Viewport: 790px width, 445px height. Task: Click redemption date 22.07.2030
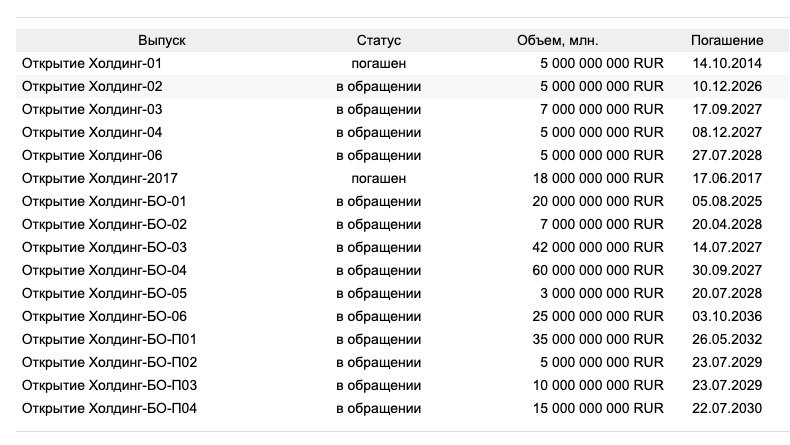point(727,409)
